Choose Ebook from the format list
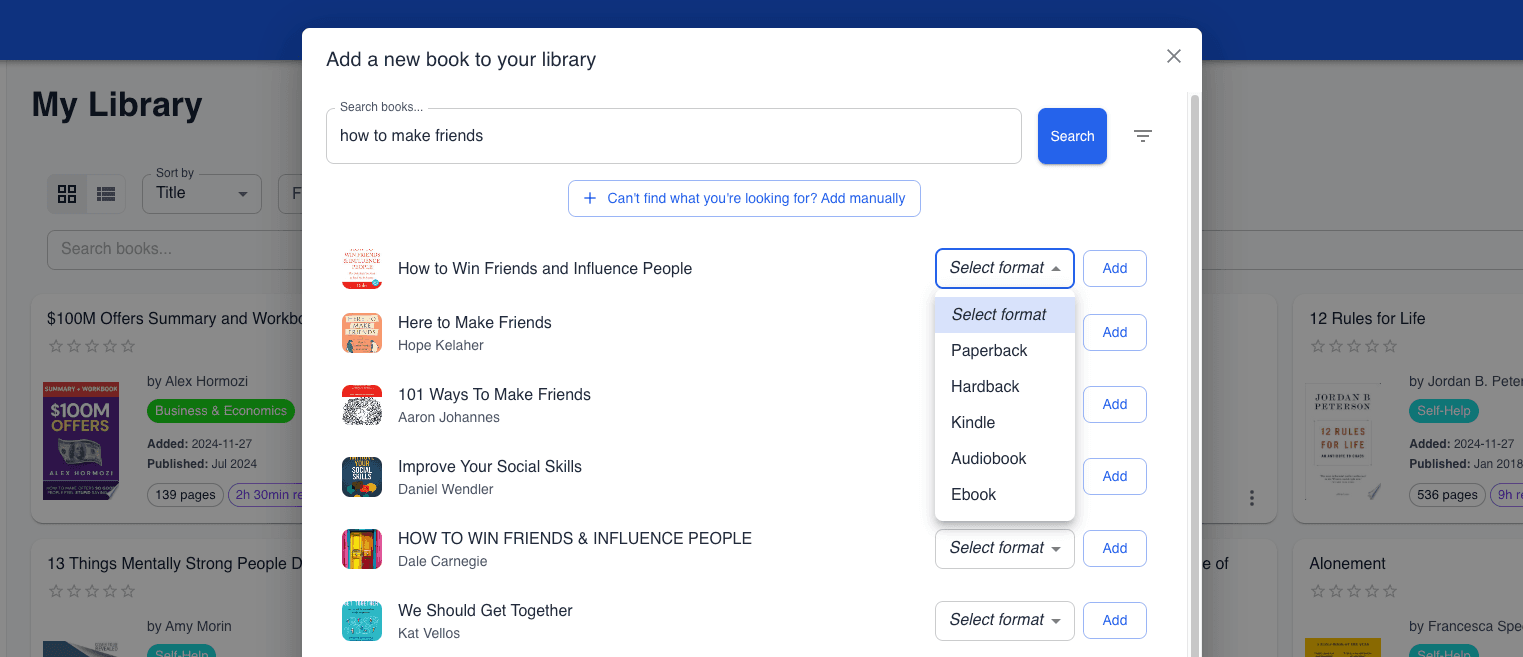Image resolution: width=1523 pixels, height=657 pixels. pos(1005,494)
